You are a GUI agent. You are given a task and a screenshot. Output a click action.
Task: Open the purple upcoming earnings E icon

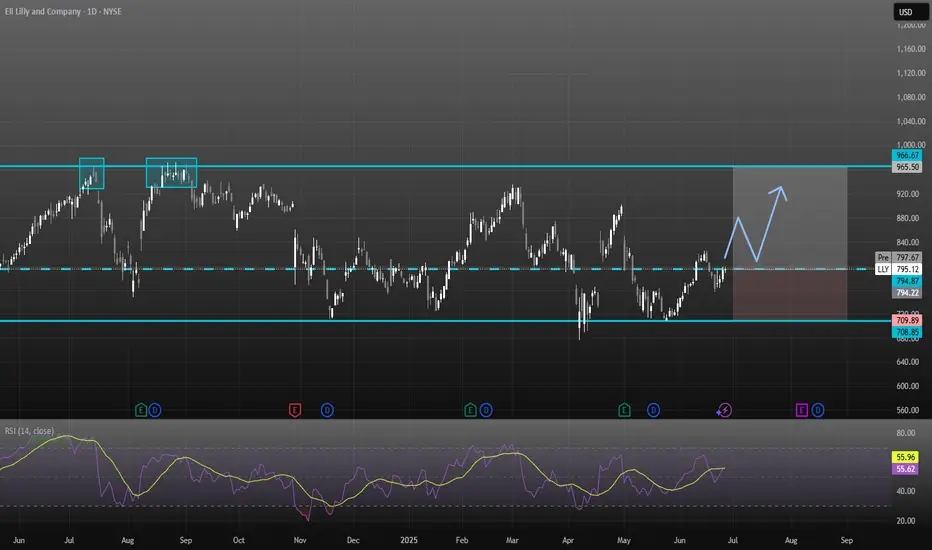point(802,410)
